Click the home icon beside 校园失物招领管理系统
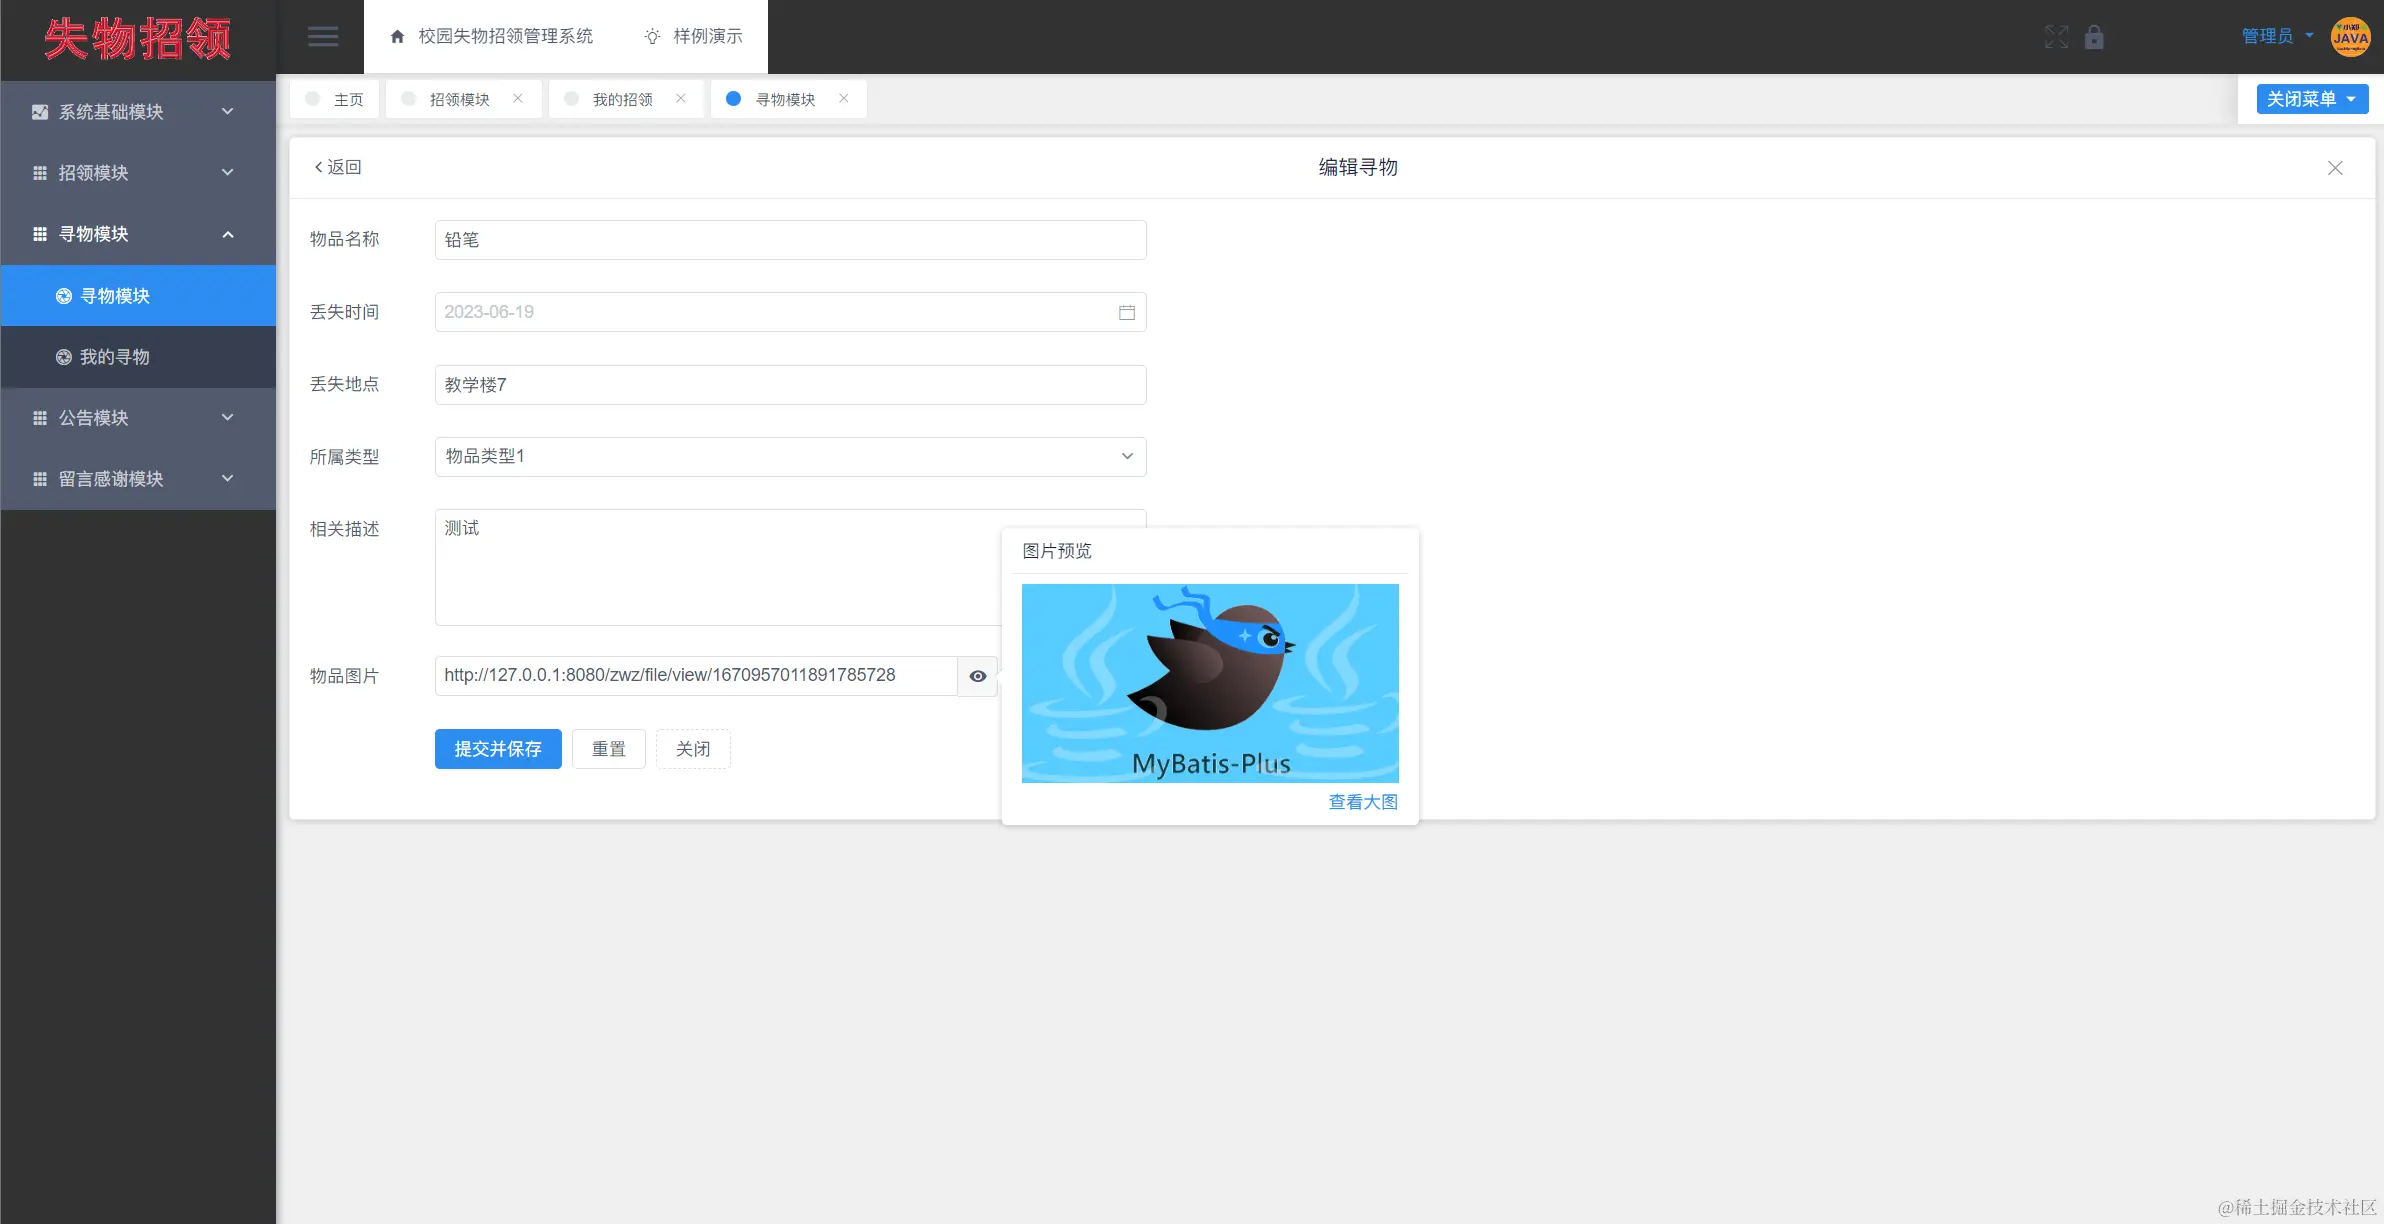The width and height of the screenshot is (2384, 1224). pyautogui.click(x=397, y=37)
